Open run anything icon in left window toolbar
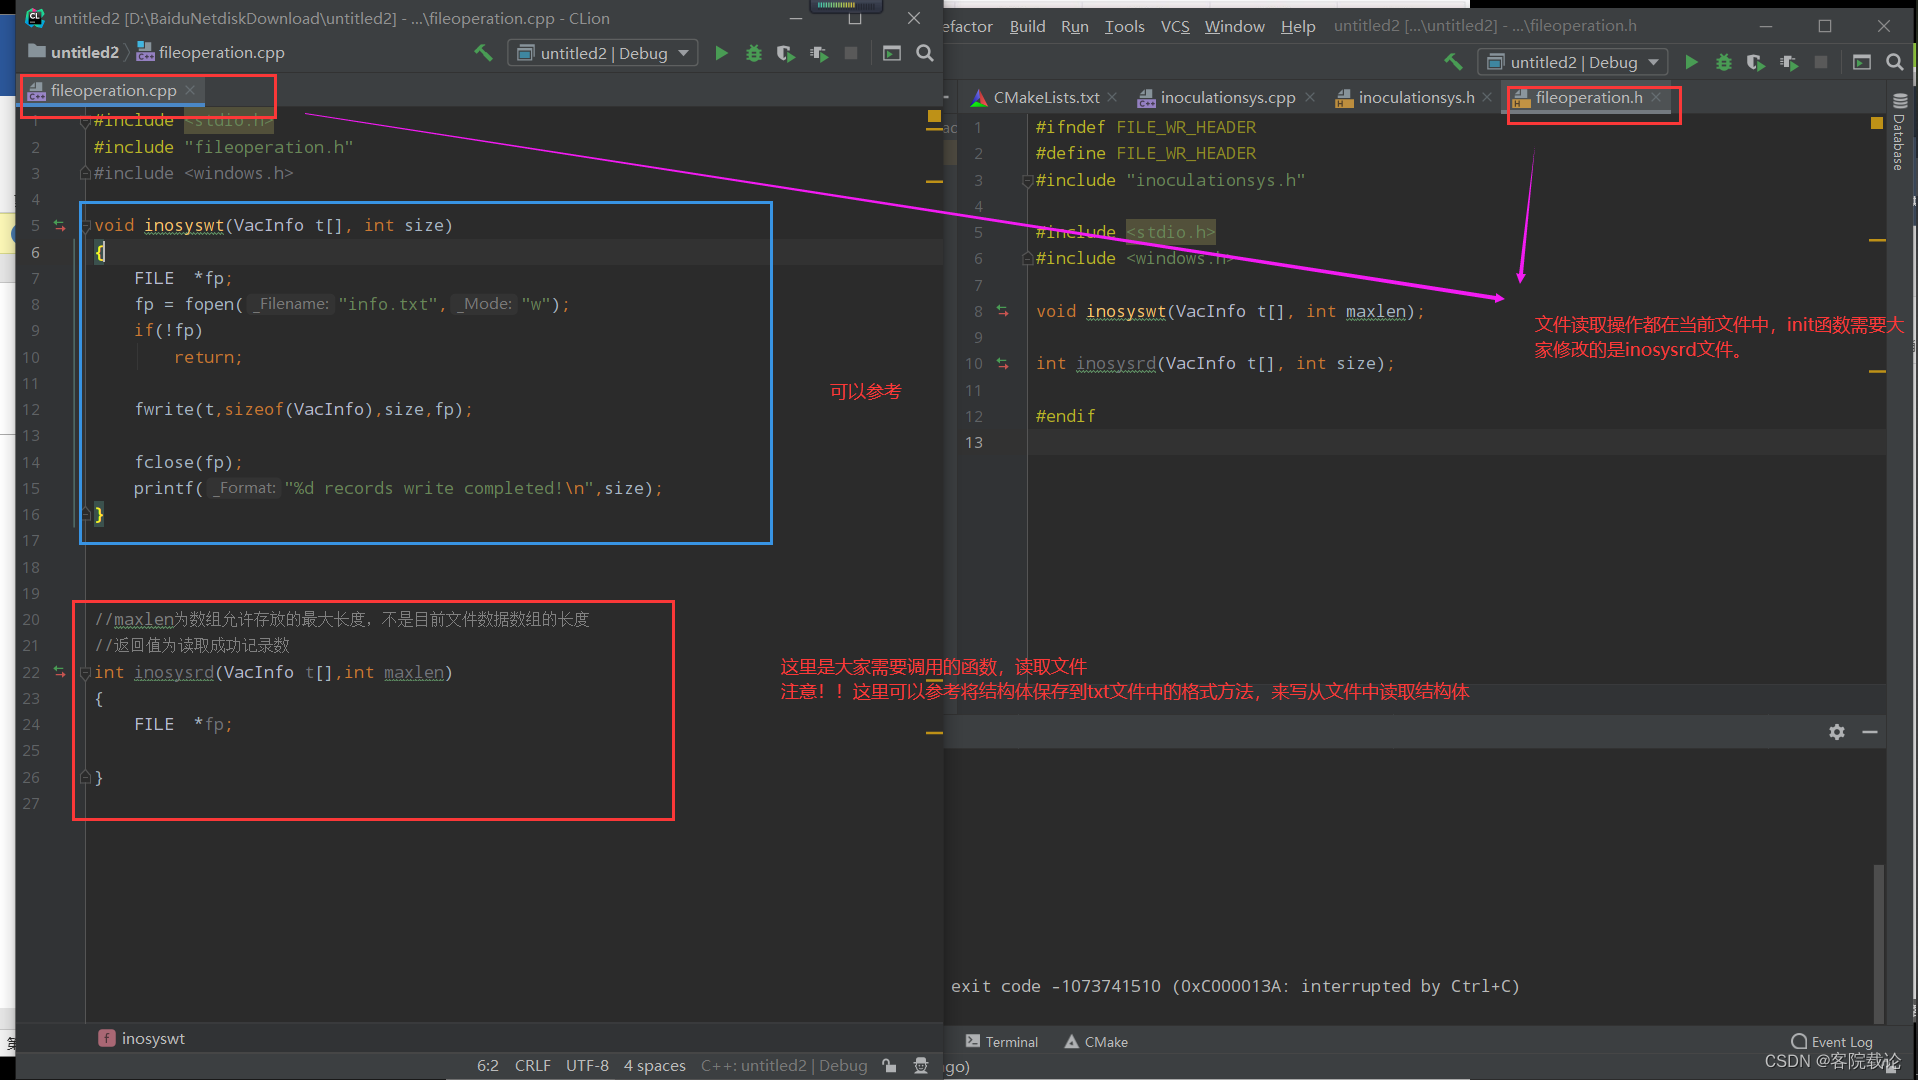This screenshot has height=1080, width=1918. pos(892,53)
